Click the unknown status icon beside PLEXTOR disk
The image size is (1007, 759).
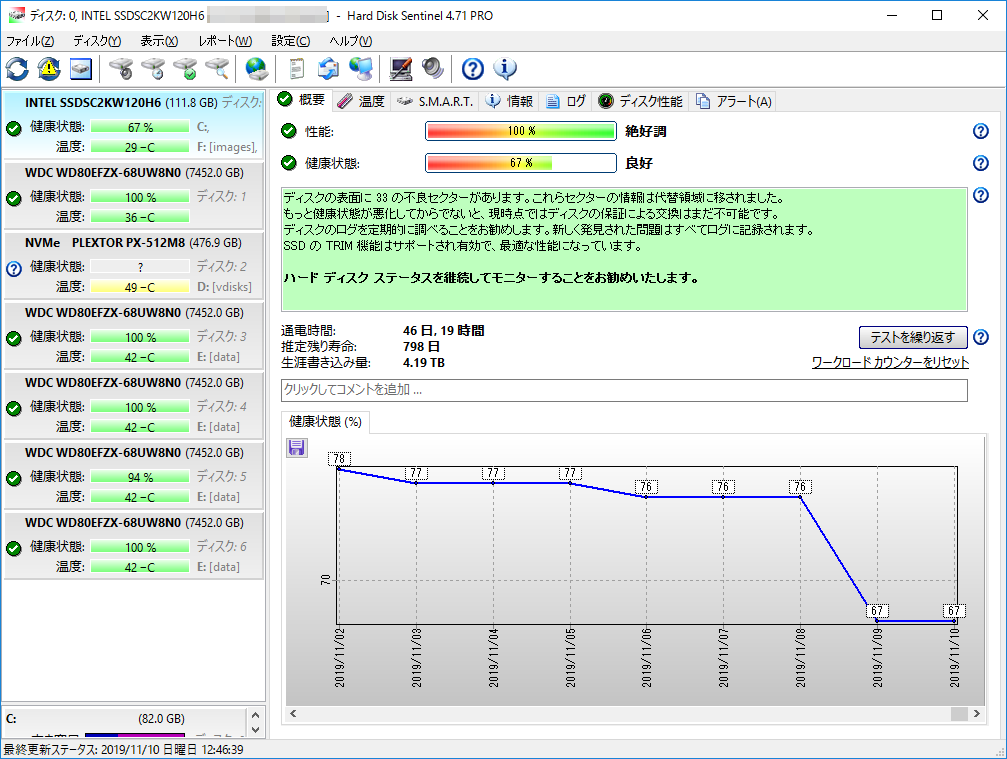tap(14, 268)
